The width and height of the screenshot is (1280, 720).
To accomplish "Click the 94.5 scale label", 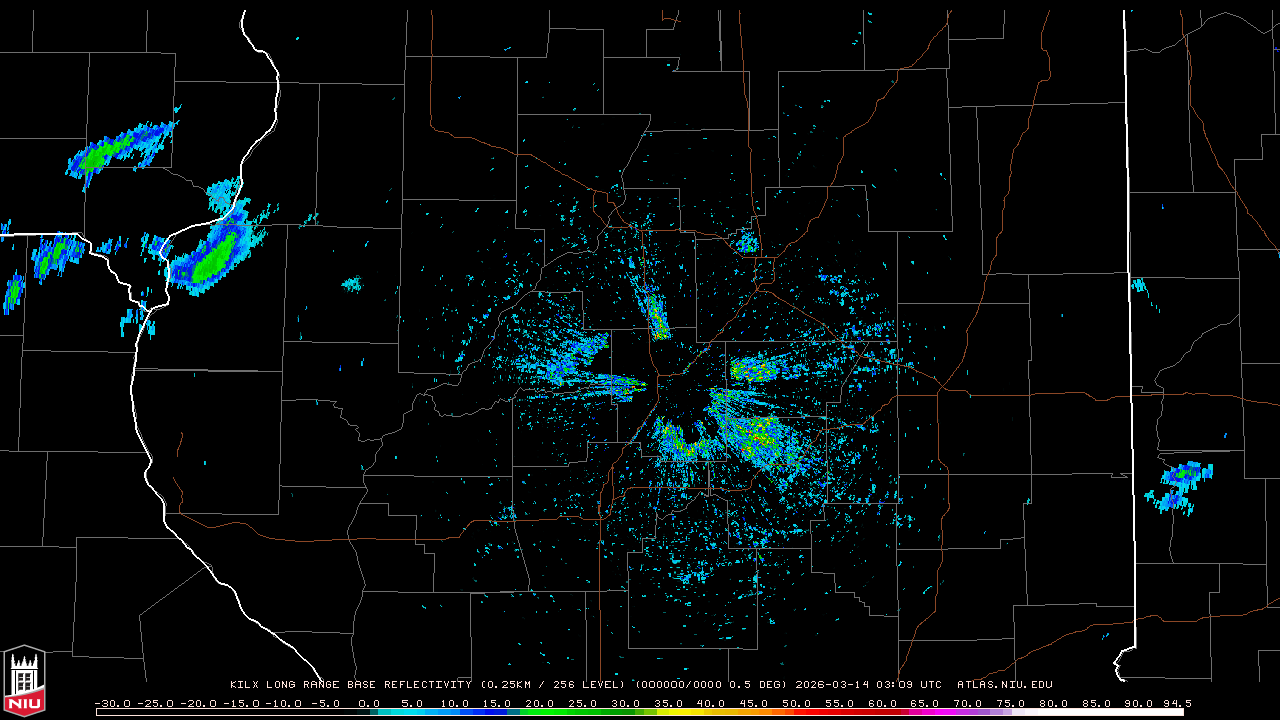I will click(1177, 703).
